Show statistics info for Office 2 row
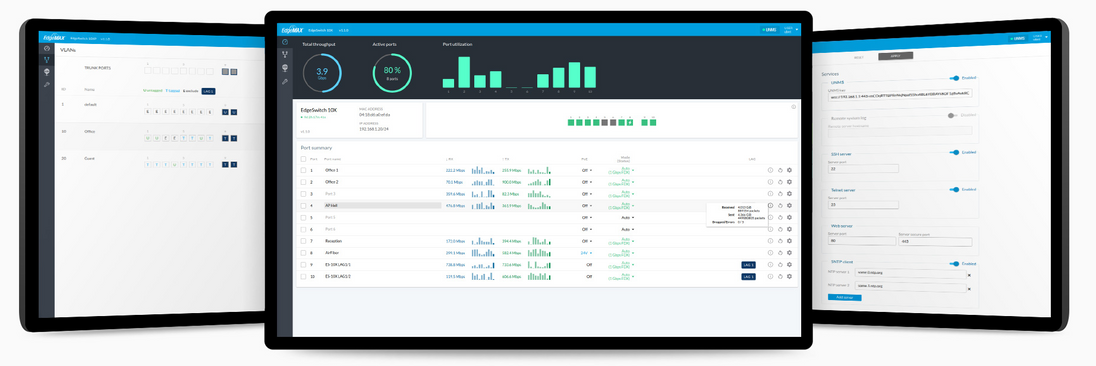Screen dimensions: 1096x366 pos(770,182)
